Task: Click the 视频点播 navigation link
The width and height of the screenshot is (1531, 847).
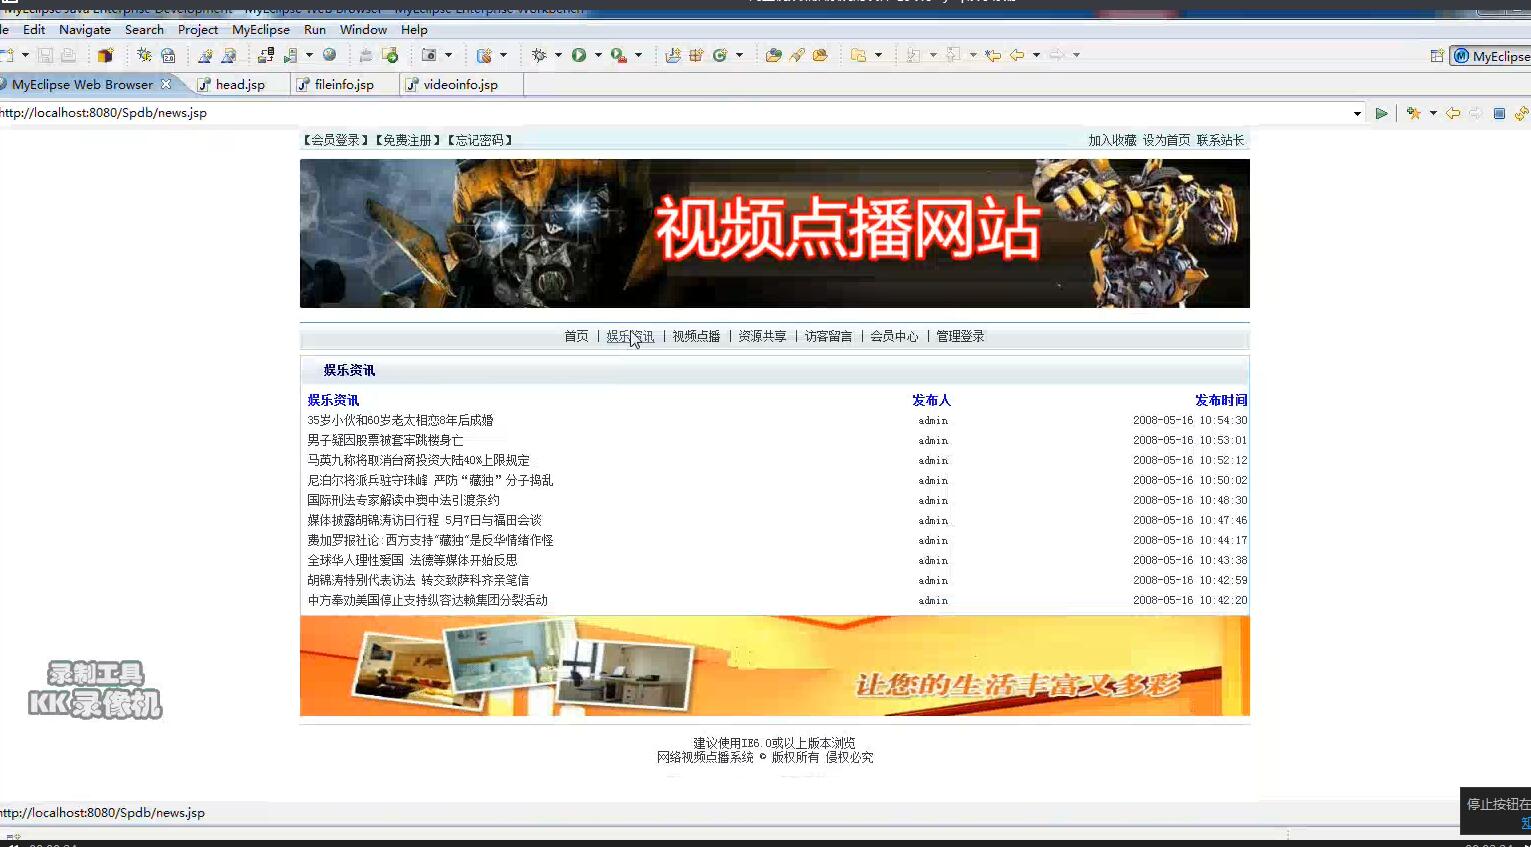Action: [696, 337]
